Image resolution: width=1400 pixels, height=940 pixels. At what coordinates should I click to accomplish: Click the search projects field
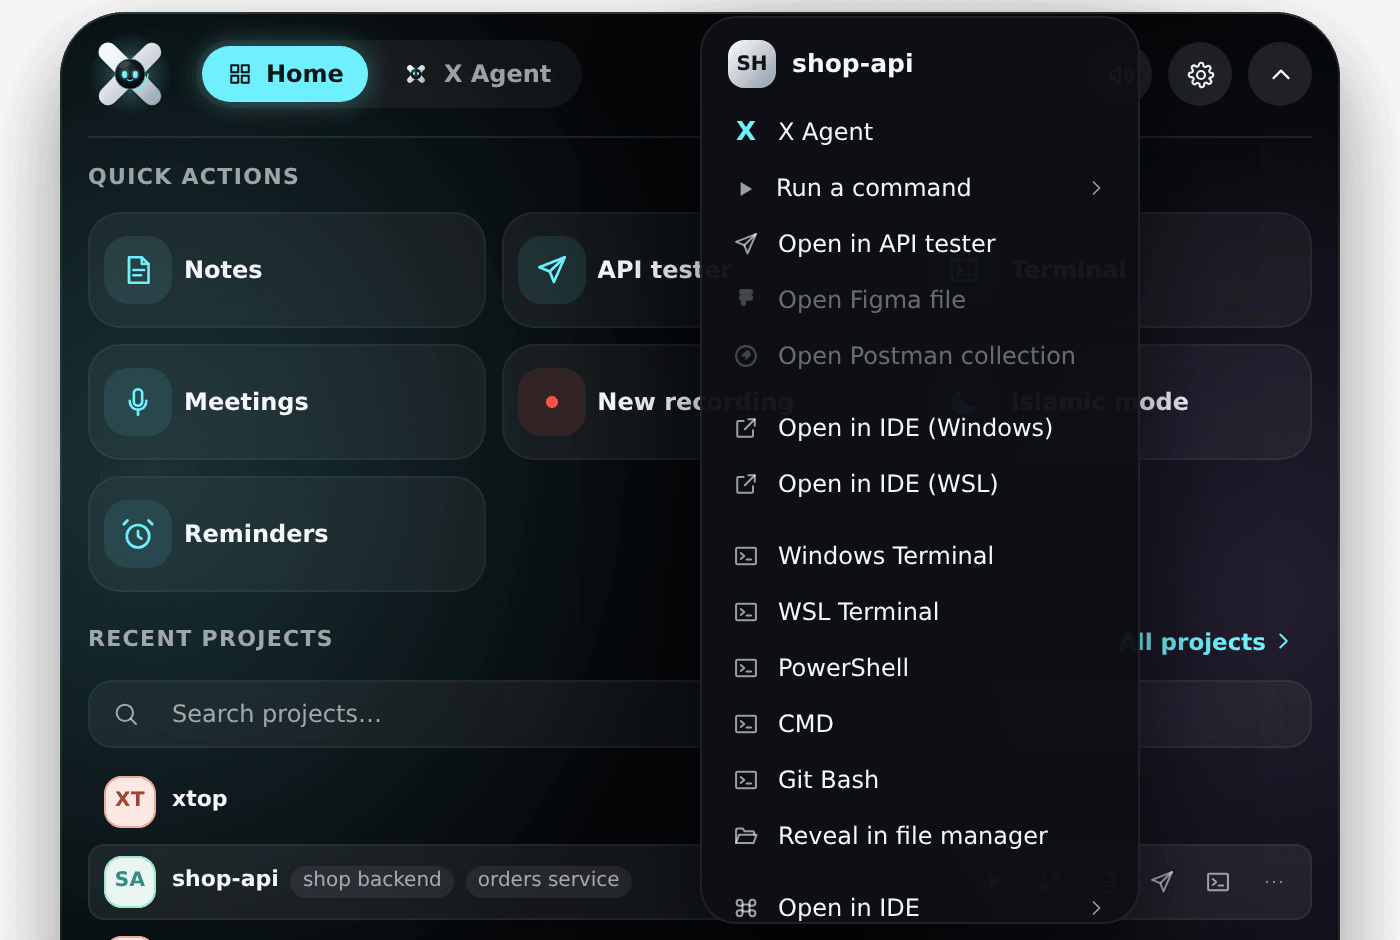click(x=700, y=714)
